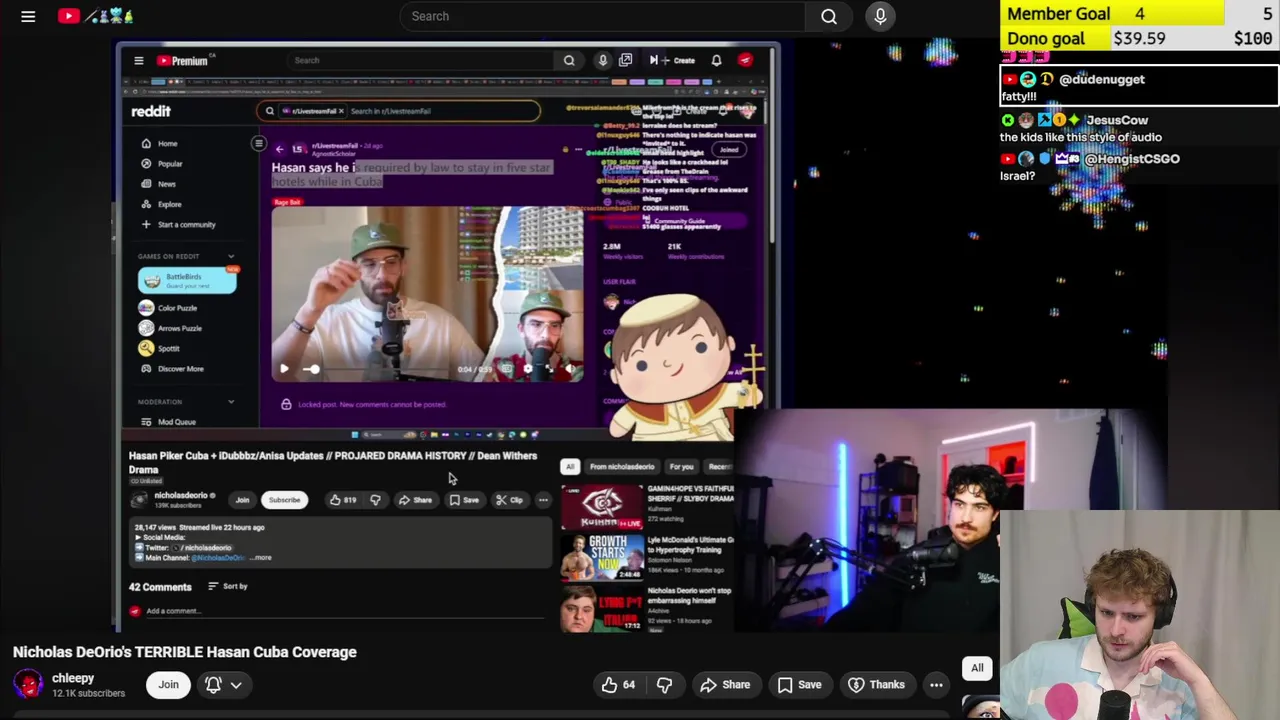The width and height of the screenshot is (1280, 720).
Task: Collapse the Moderation section
Action: tap(231, 402)
